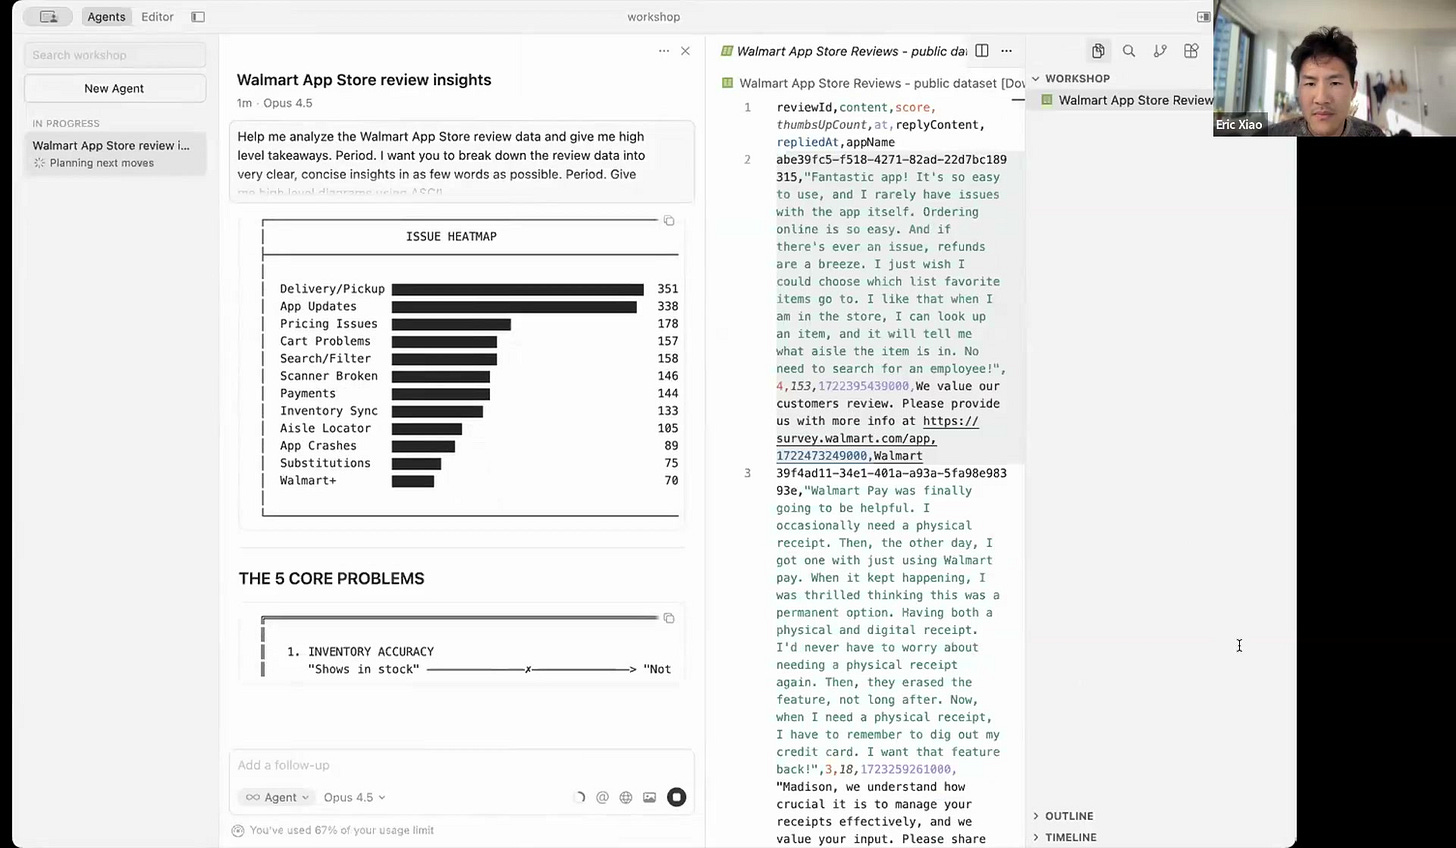Click CSV file icon in Workshop tree
The width and height of the screenshot is (1456, 848).
[1047, 100]
